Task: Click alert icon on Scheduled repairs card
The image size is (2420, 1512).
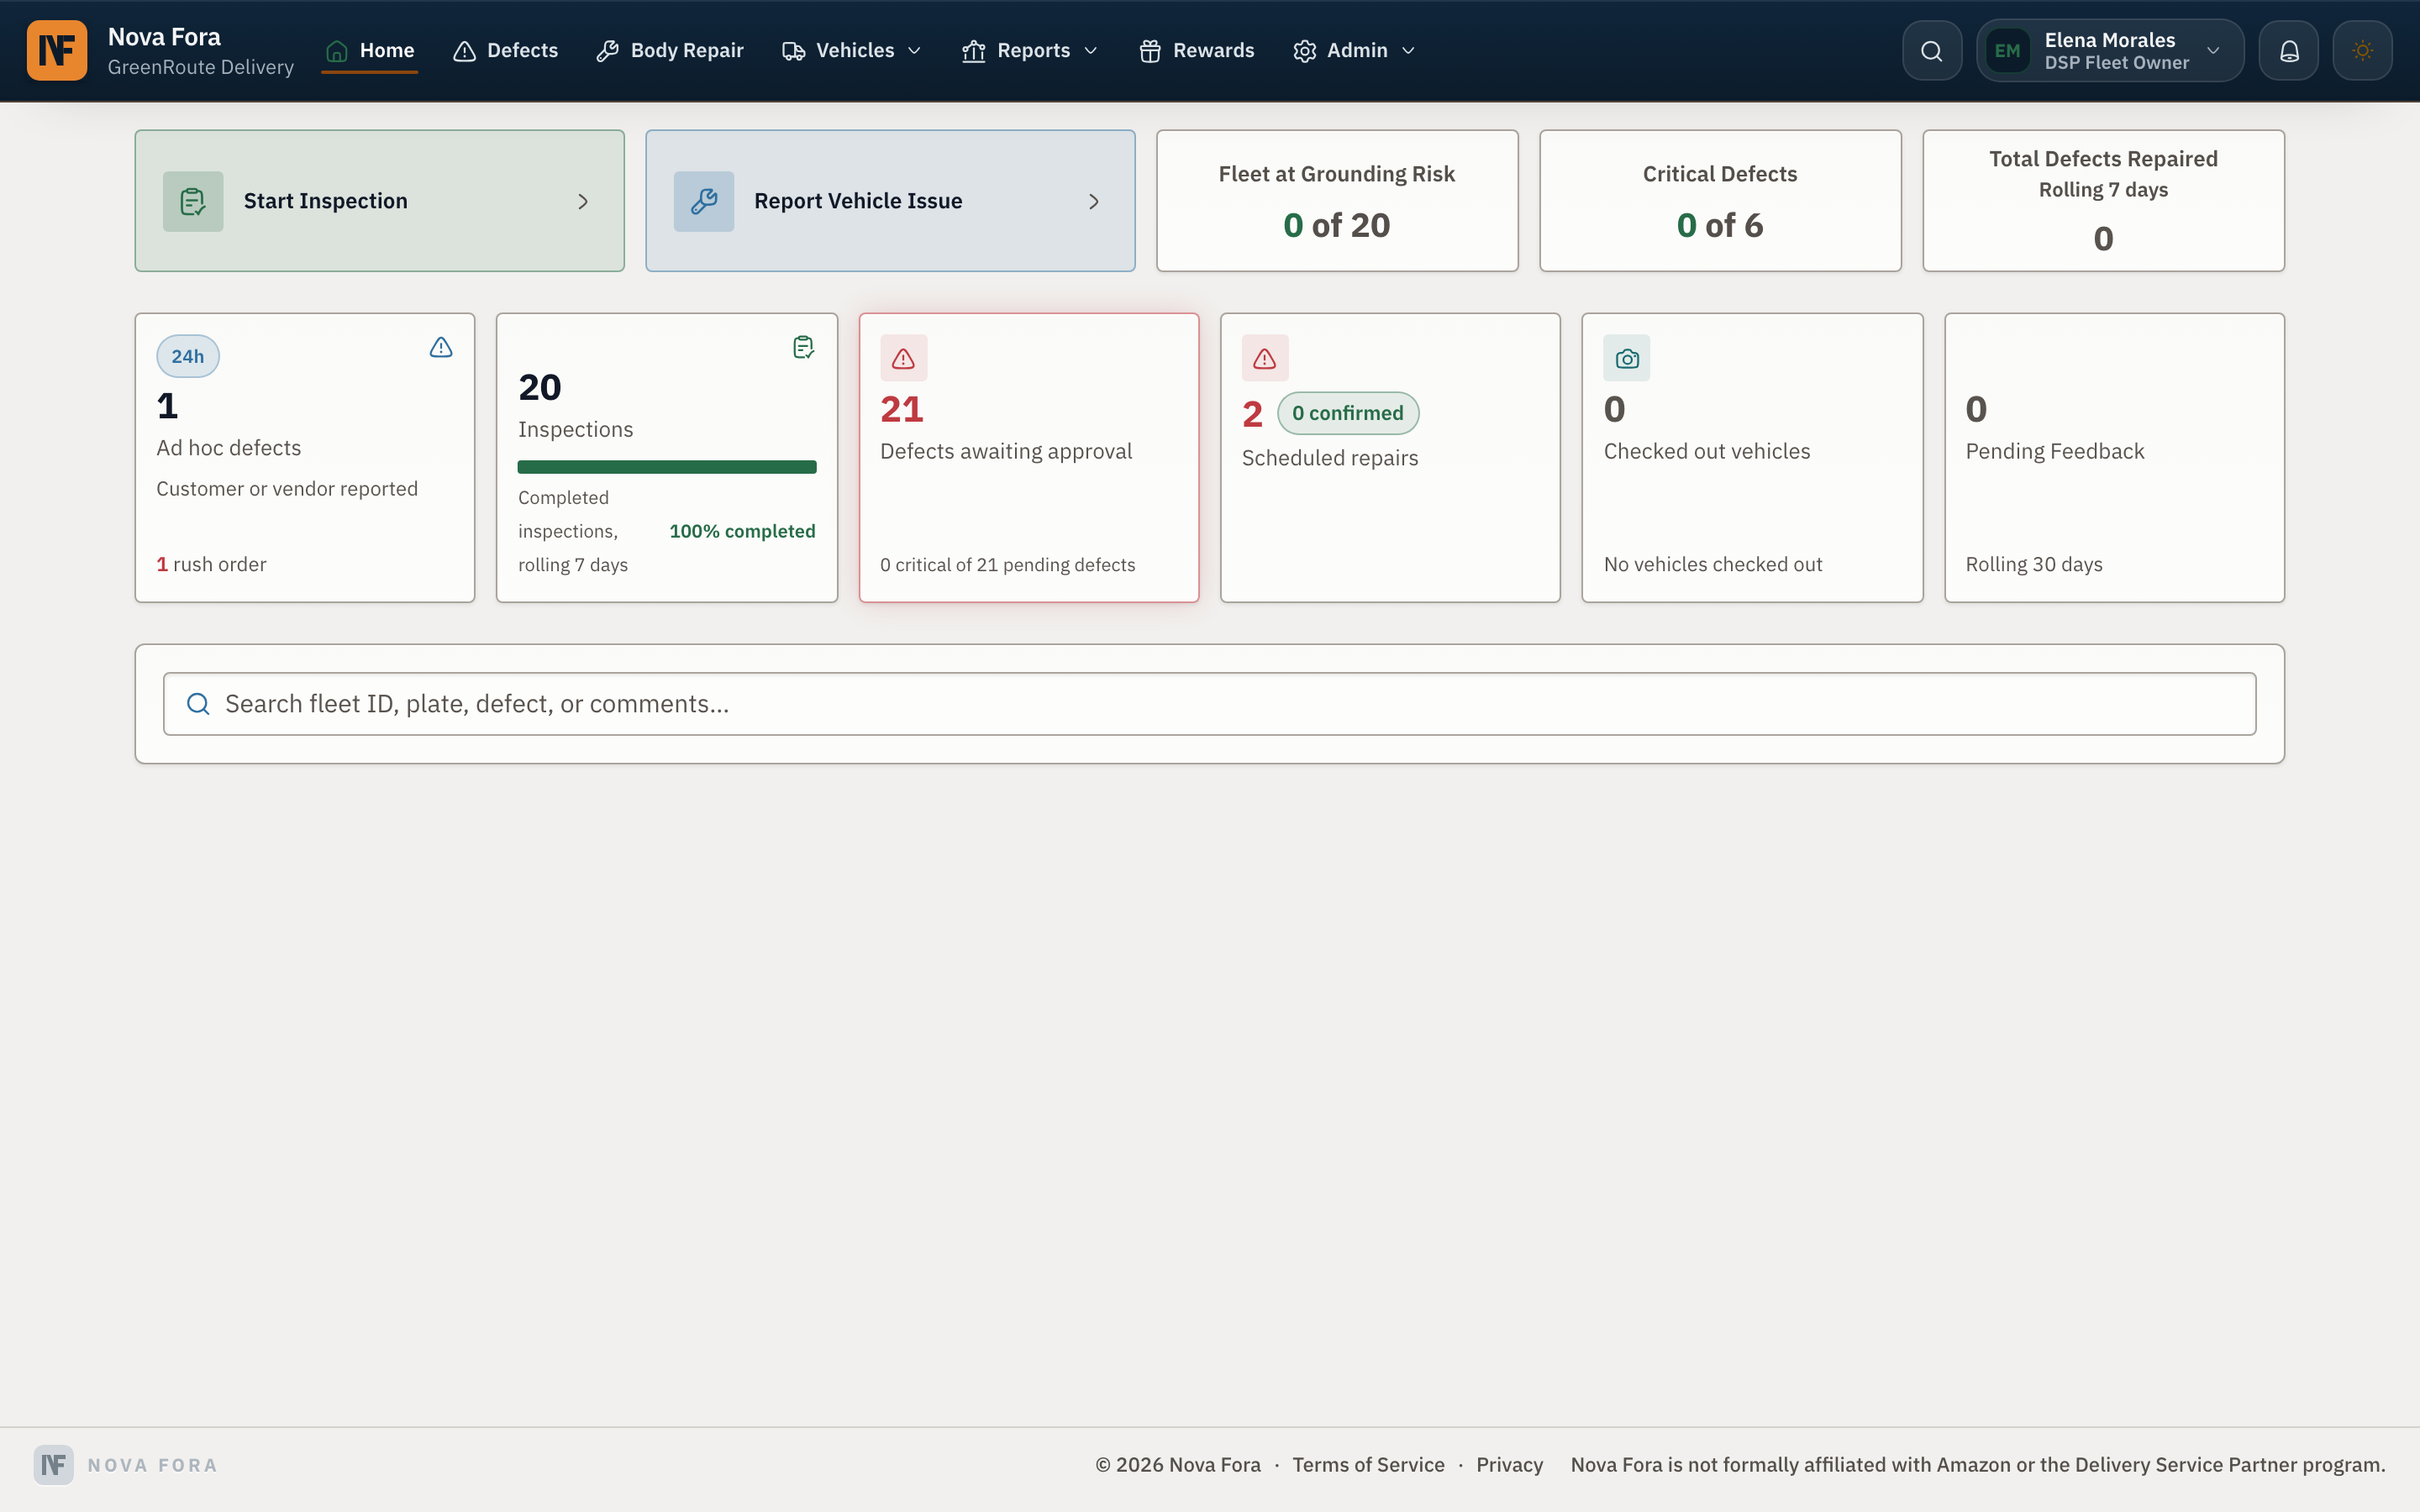Action: pos(1265,358)
